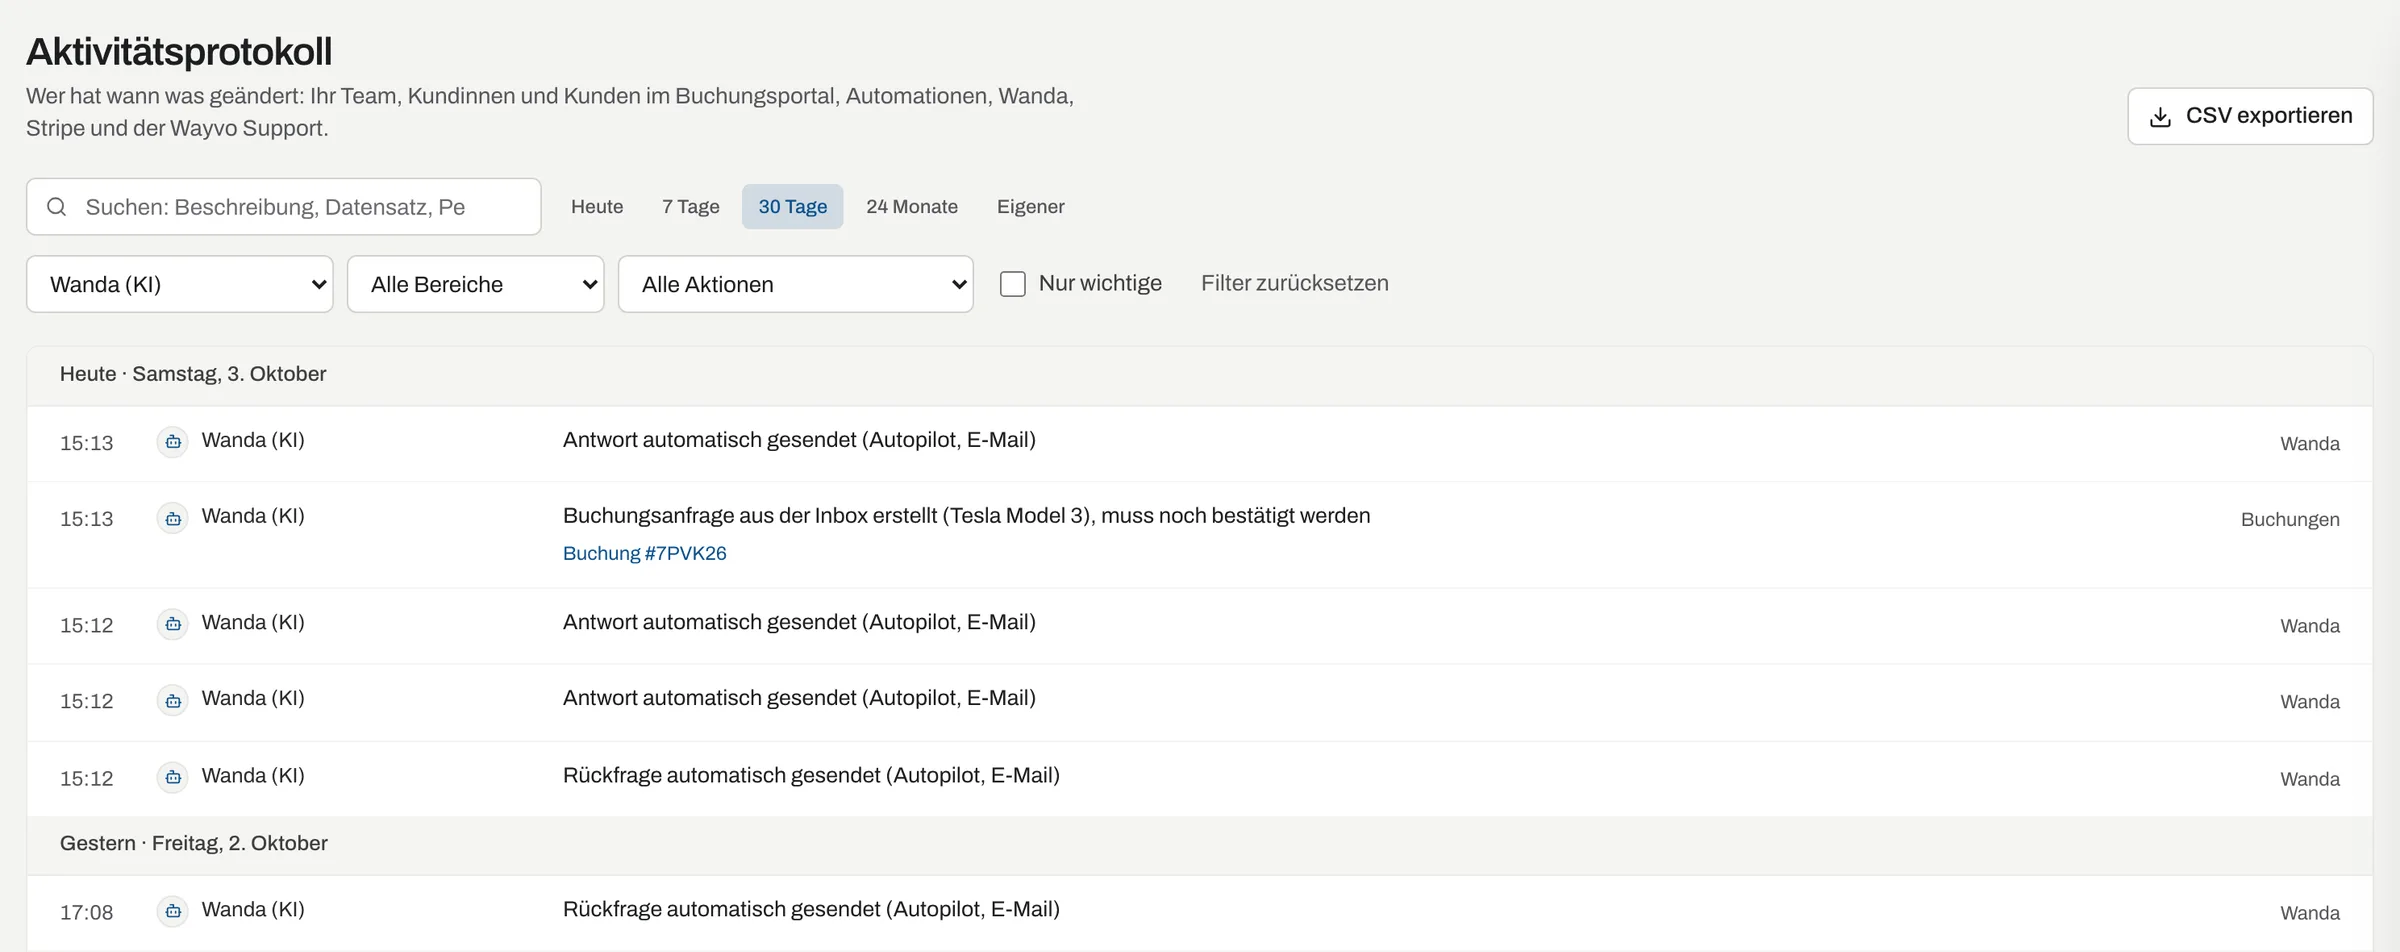
Task: Select the Heute time range tab
Action: pyautogui.click(x=597, y=207)
